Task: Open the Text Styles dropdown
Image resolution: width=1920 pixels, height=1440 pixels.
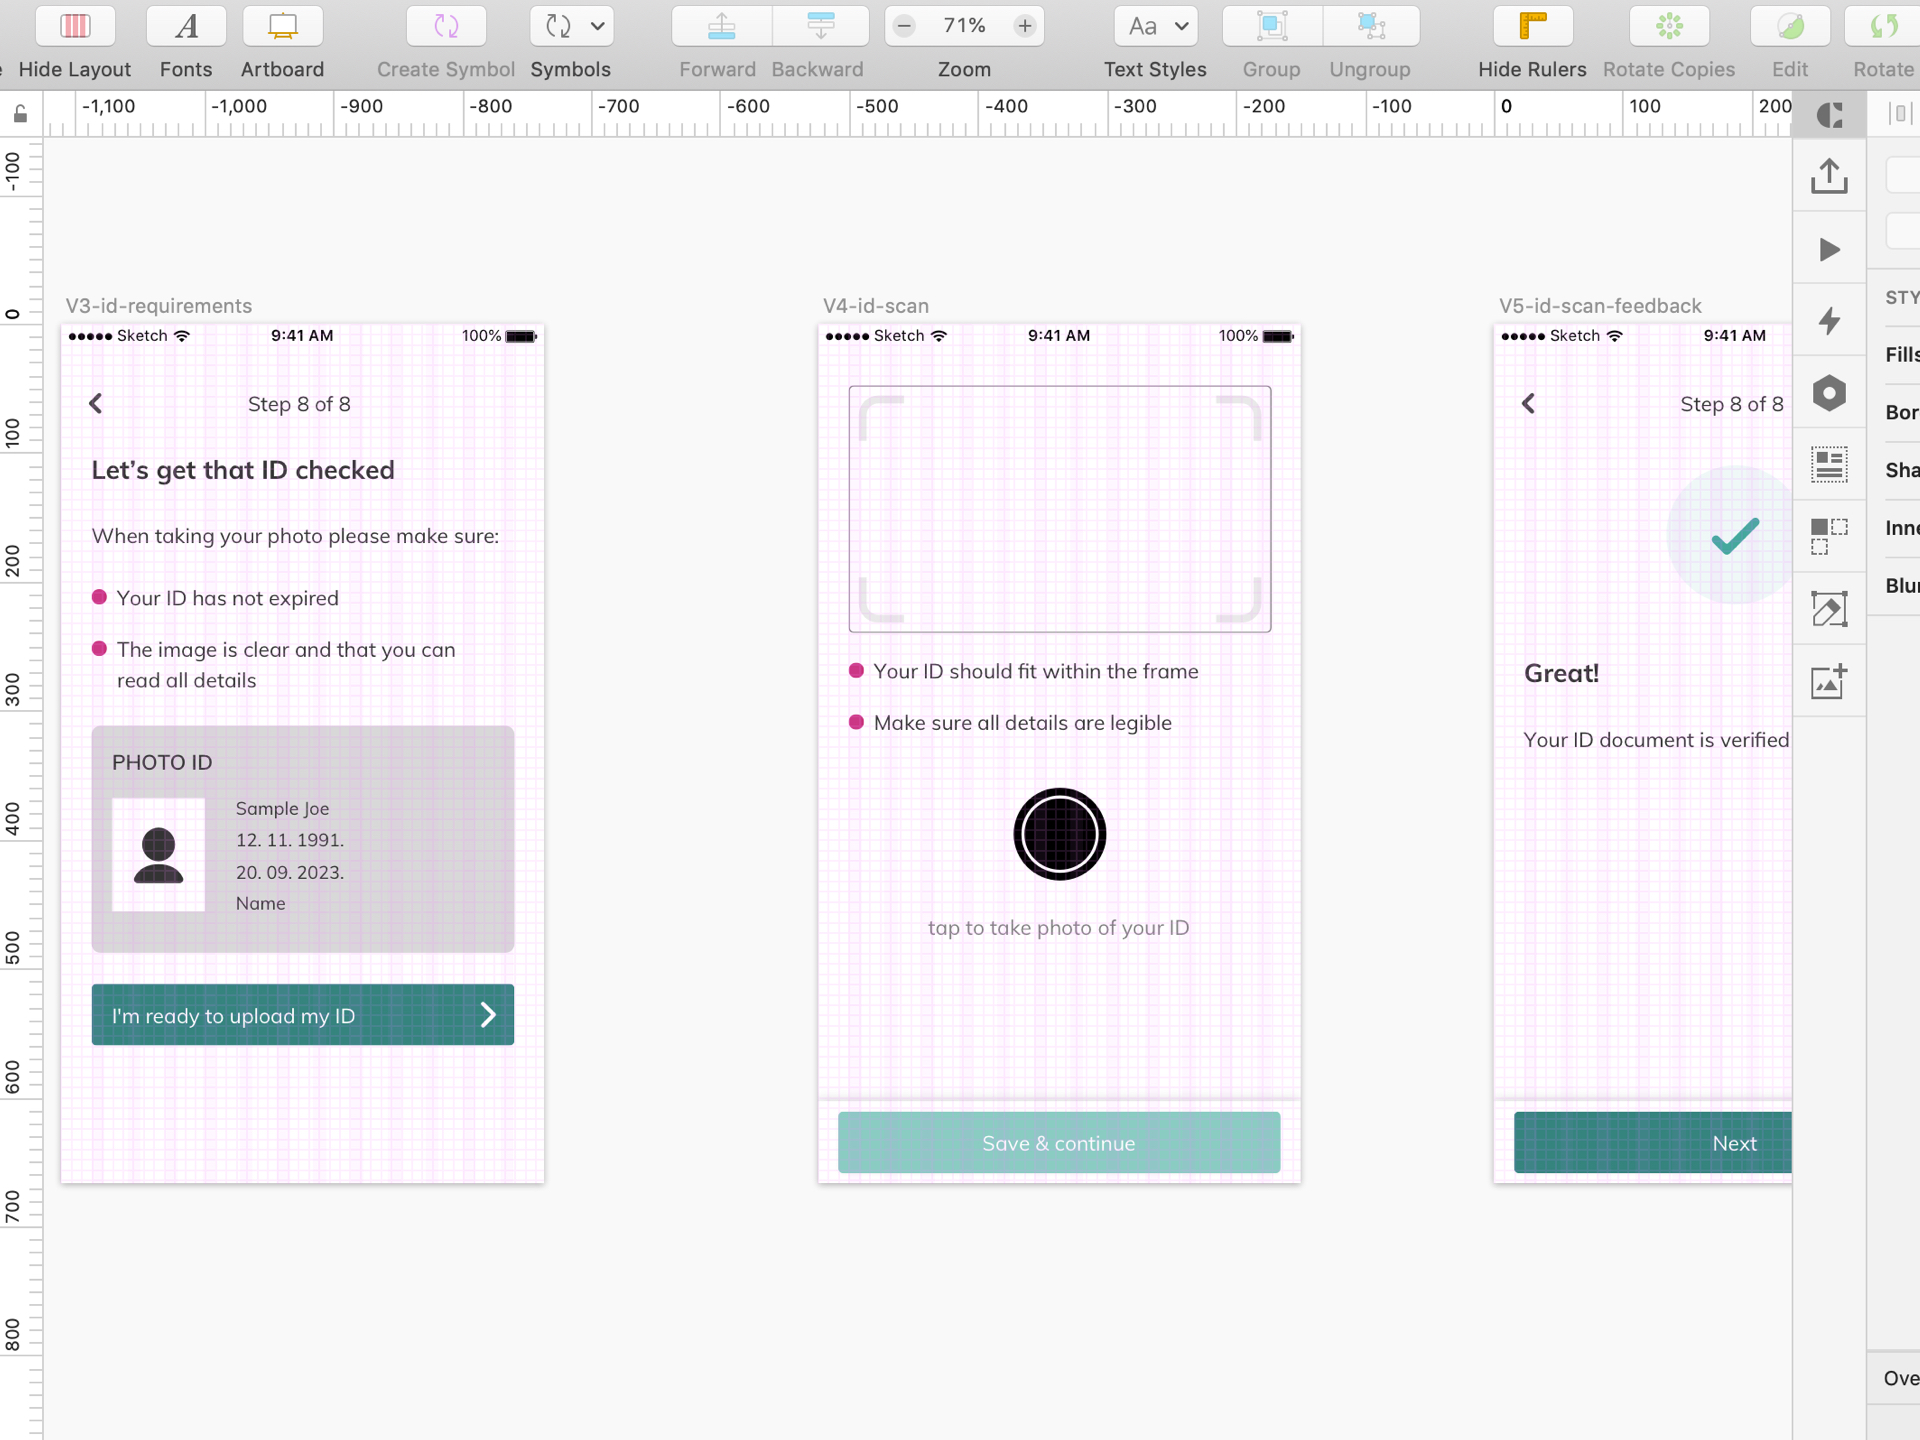Action: pos(1156,26)
